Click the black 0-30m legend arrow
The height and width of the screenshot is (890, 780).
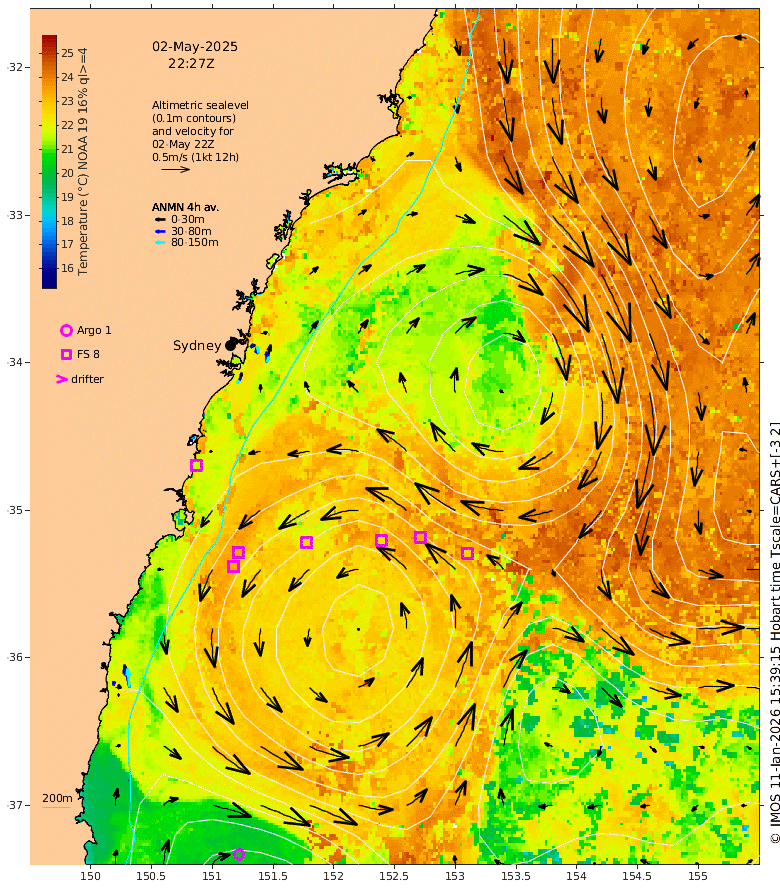coord(161,219)
